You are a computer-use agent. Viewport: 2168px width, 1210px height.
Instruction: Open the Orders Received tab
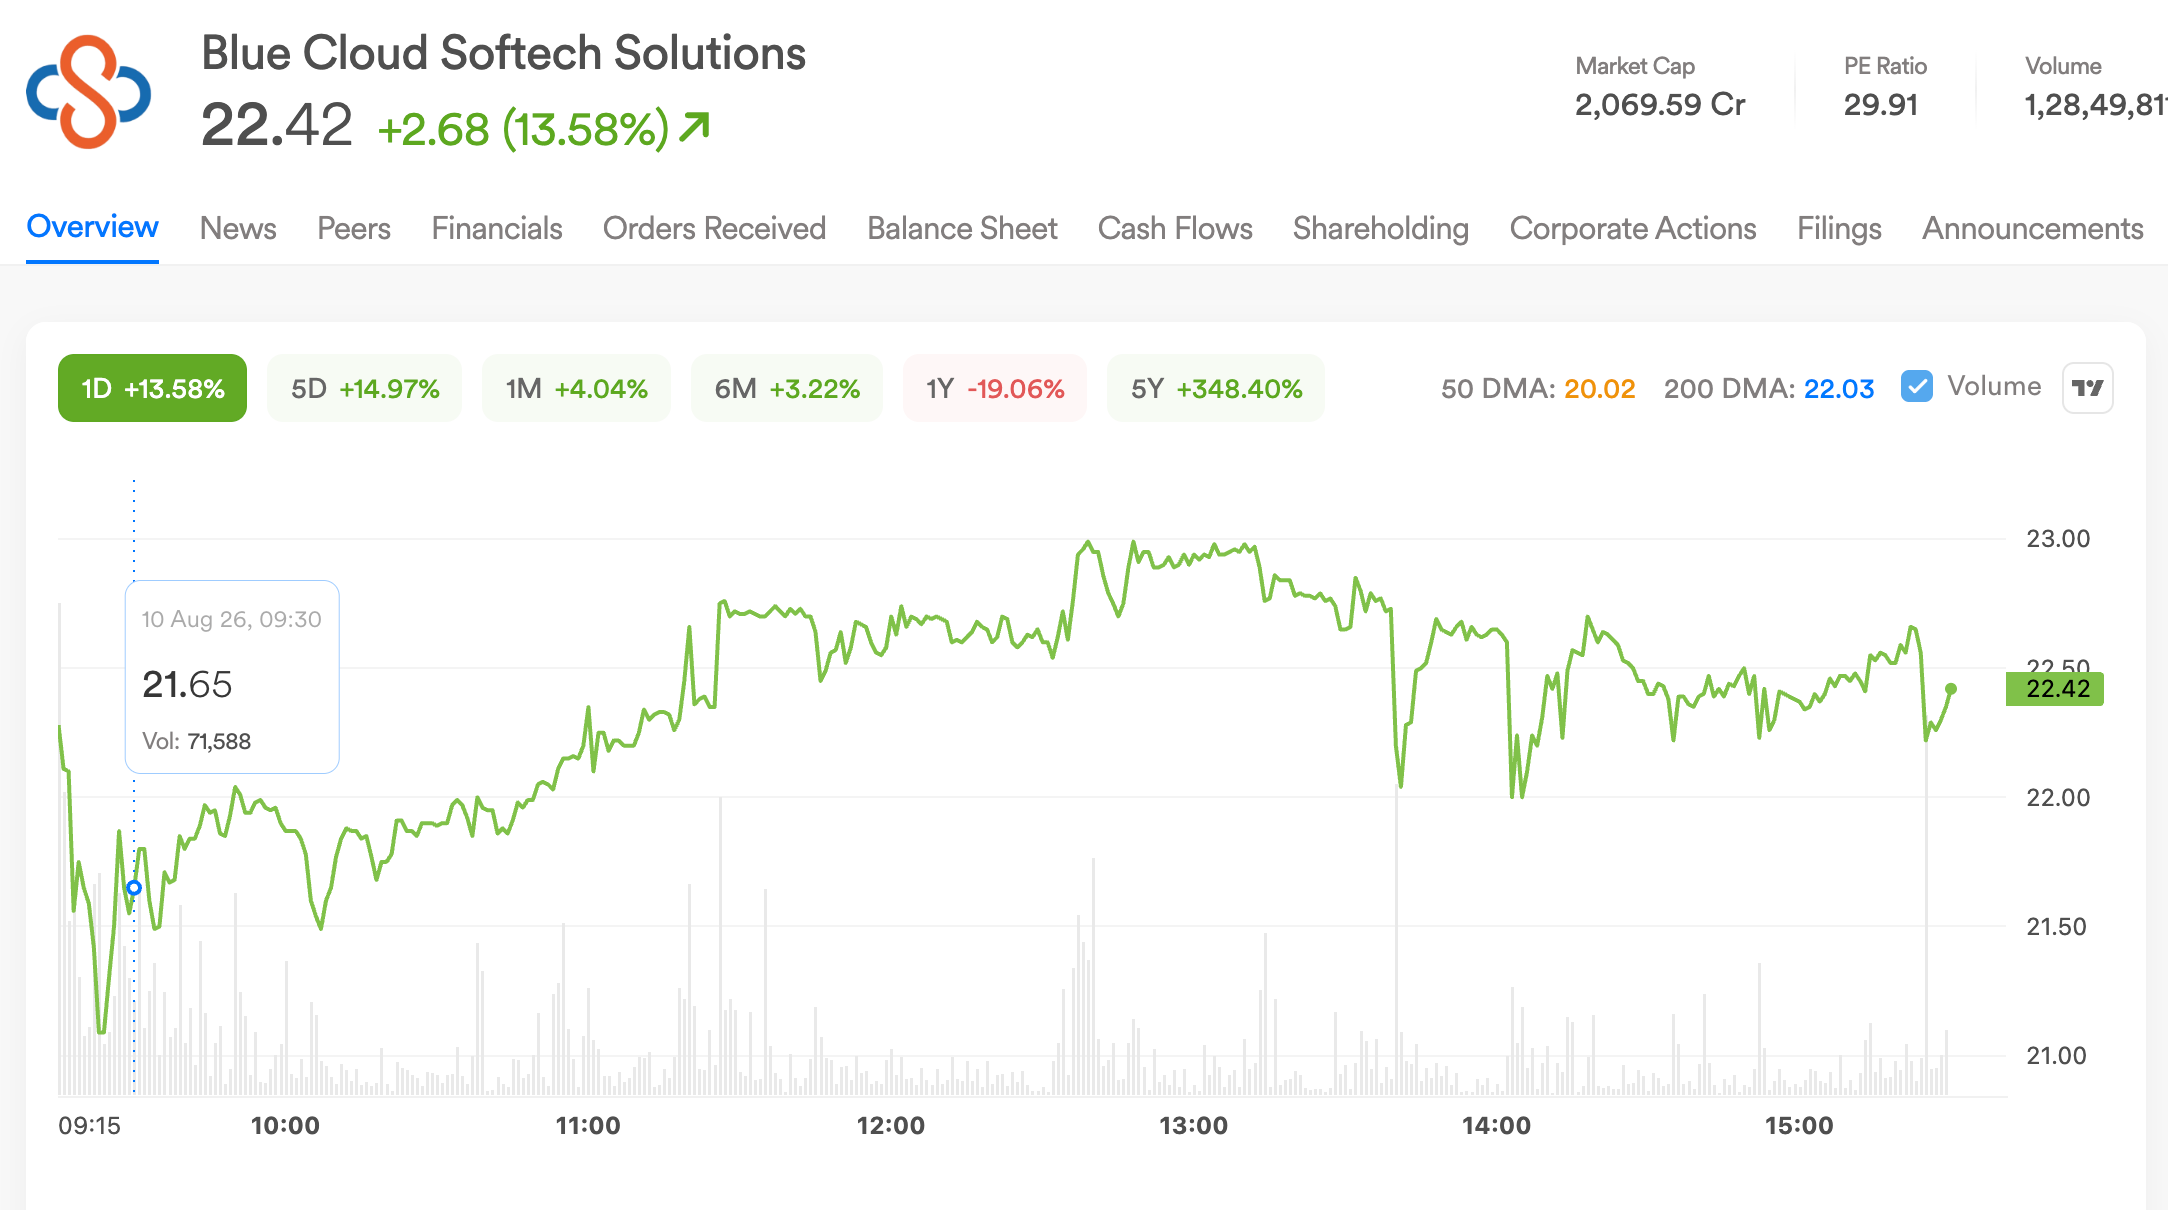coord(714,228)
